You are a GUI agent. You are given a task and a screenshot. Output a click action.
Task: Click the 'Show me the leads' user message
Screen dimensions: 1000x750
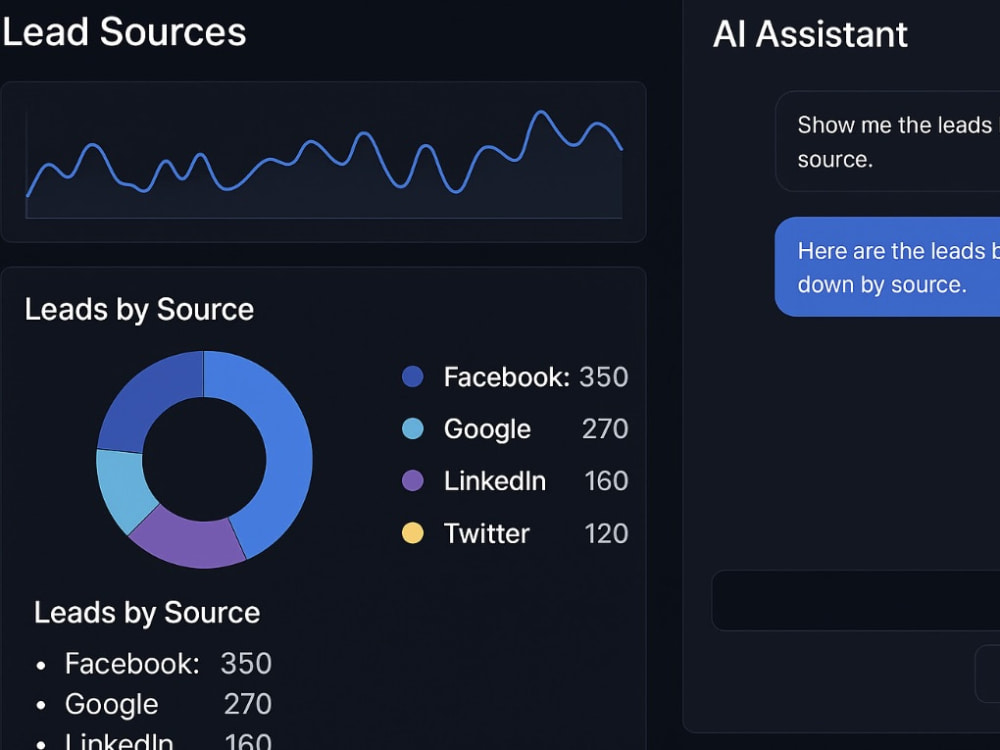887,141
